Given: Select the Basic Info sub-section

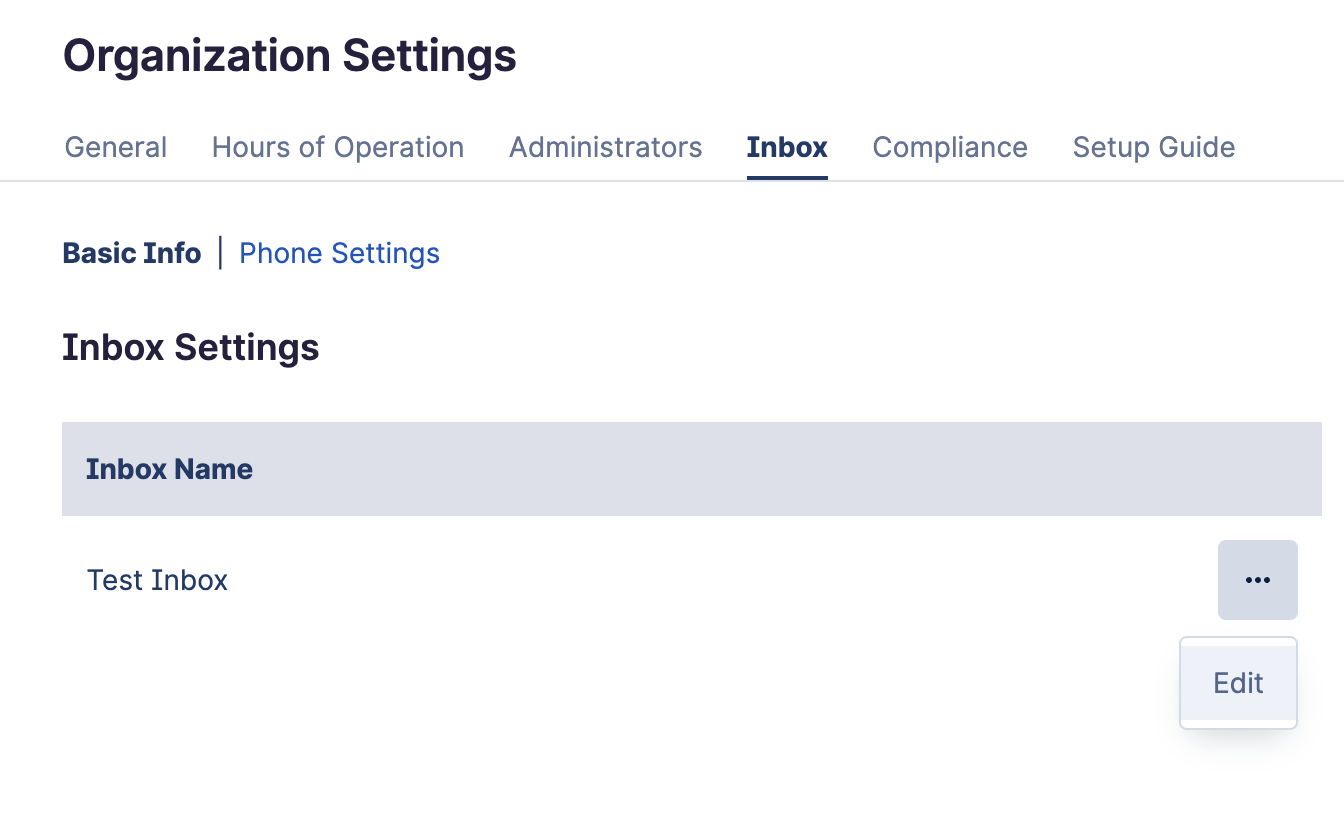Looking at the screenshot, I should 132,253.
